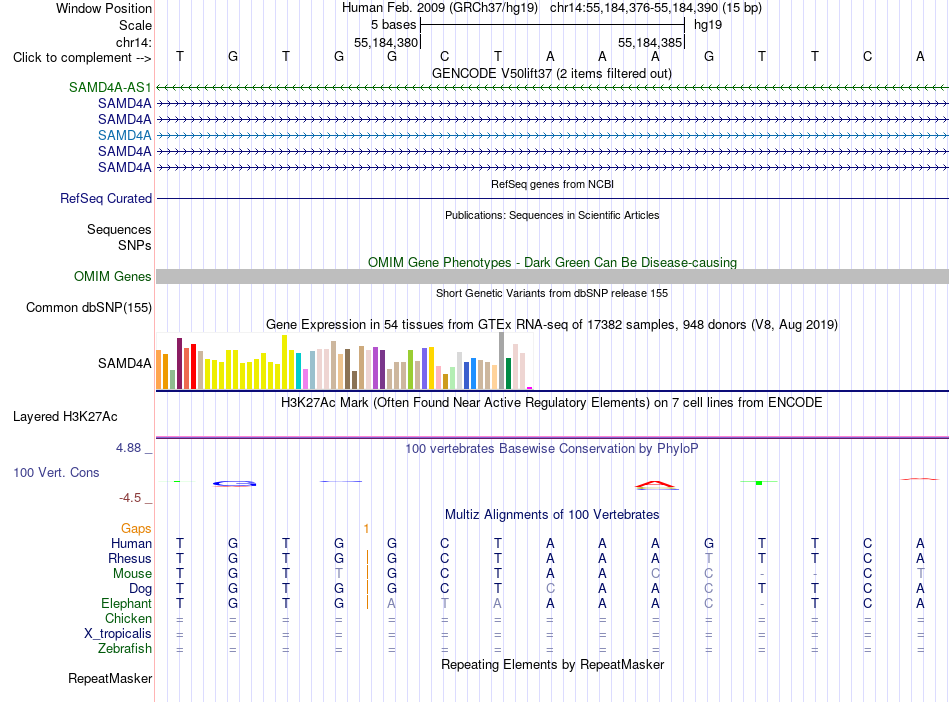Click the Publications Sequences track label
Viewport: 950px width, 702px height.
click(119, 230)
